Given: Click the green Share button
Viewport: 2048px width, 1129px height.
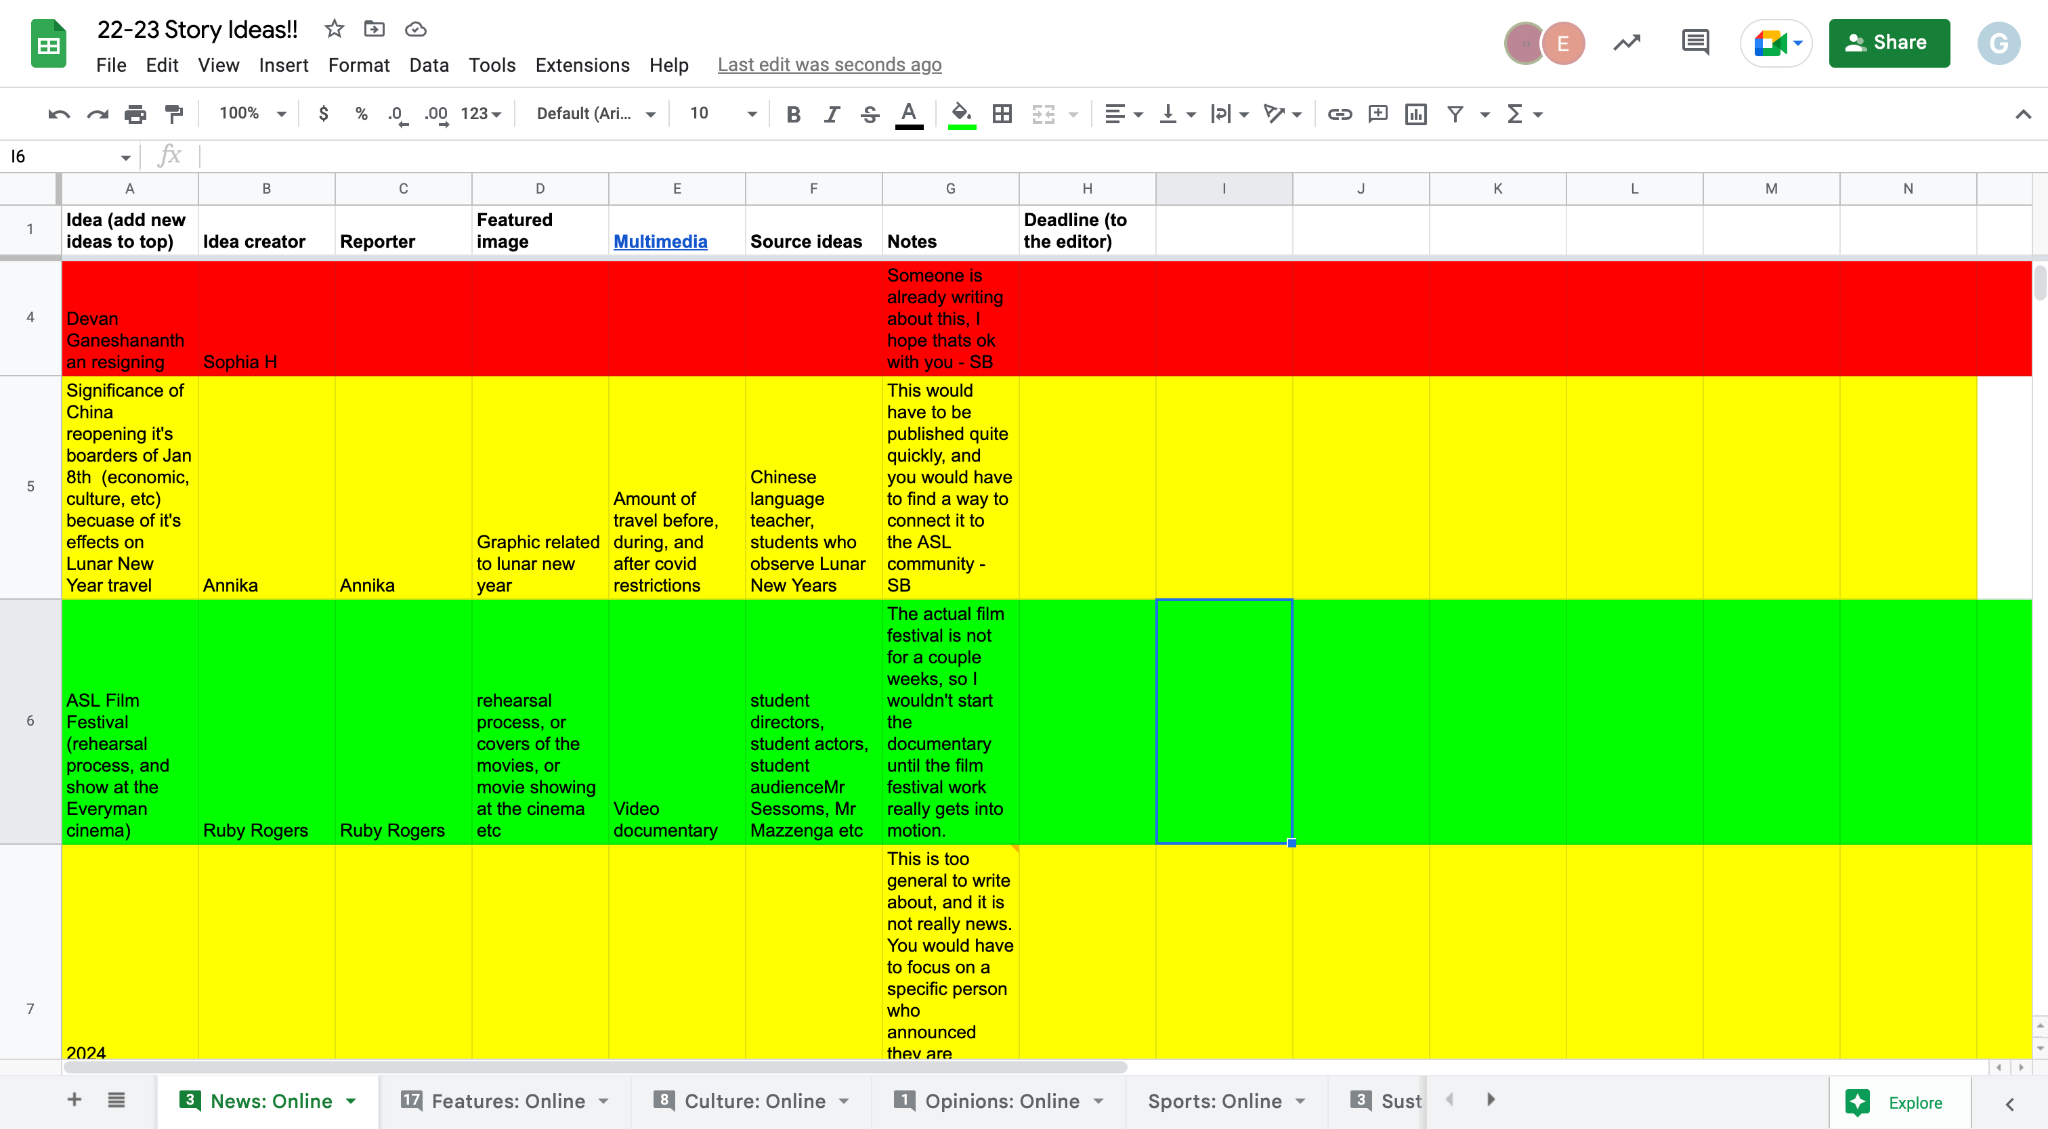Looking at the screenshot, I should [1888, 43].
